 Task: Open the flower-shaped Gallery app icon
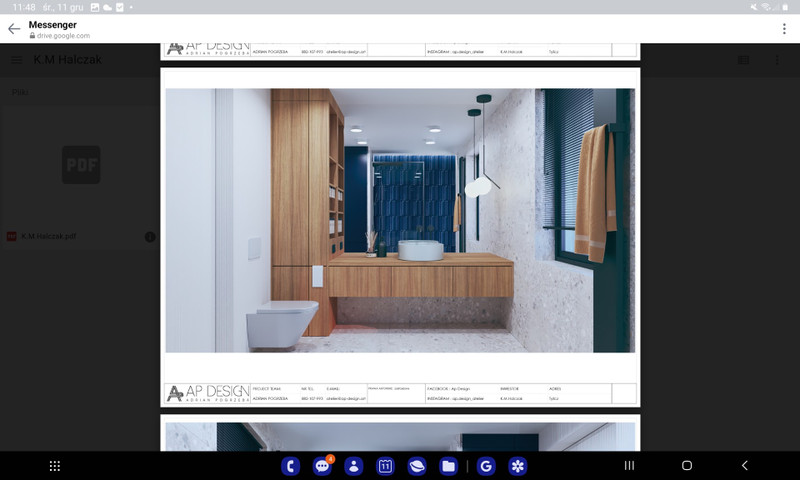(x=517, y=466)
